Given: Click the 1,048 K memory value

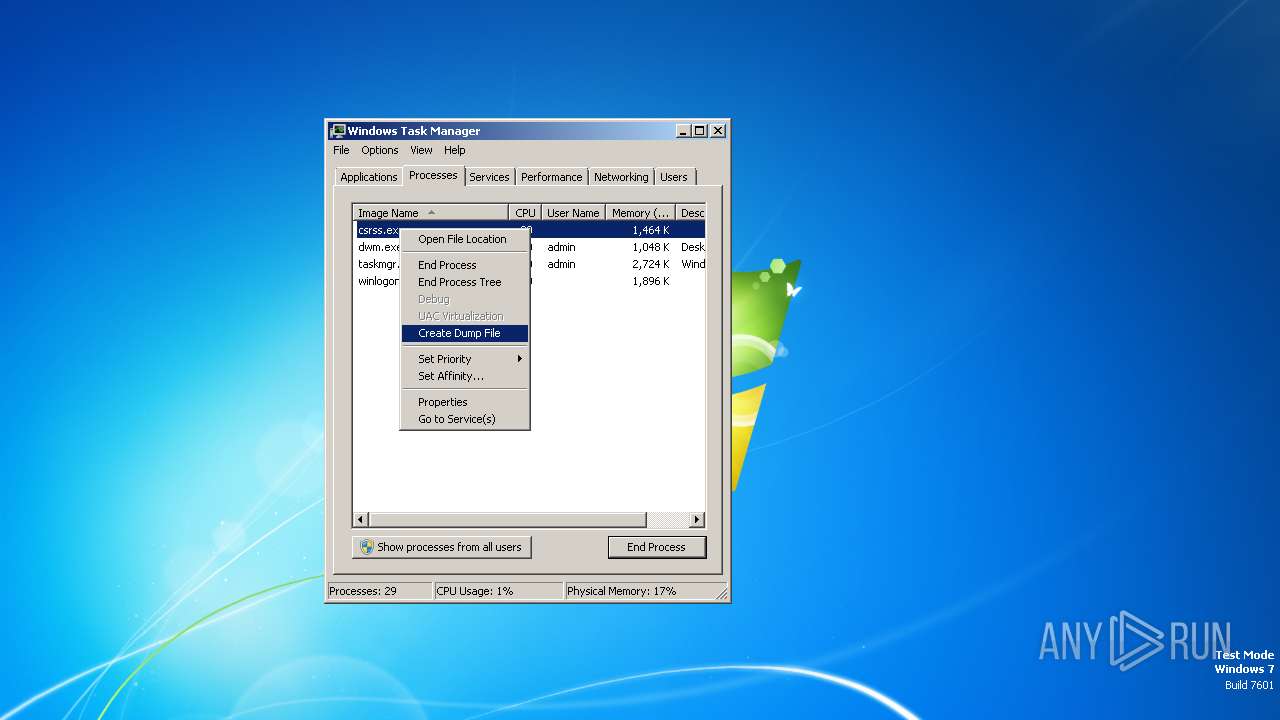Looking at the screenshot, I should click(650, 247).
